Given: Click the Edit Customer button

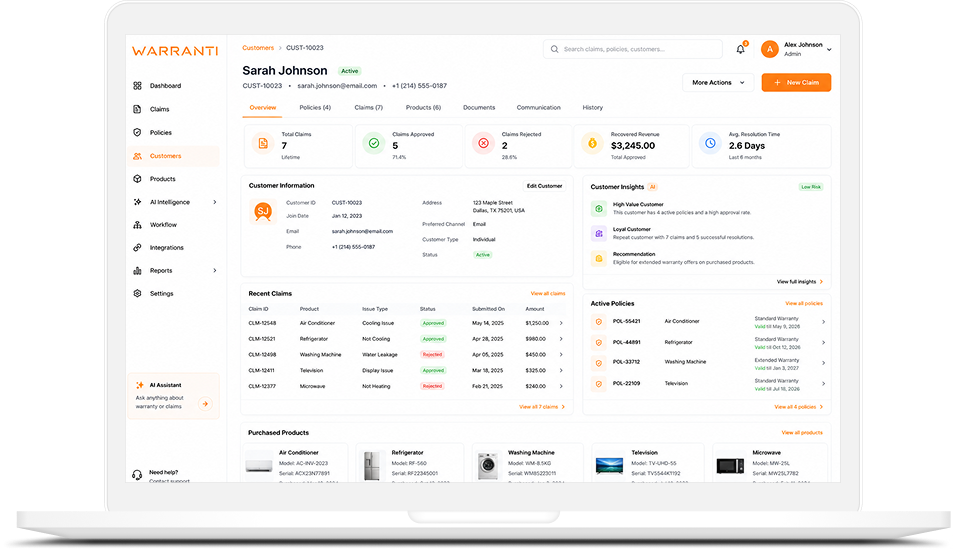Looking at the screenshot, I should pyautogui.click(x=544, y=186).
